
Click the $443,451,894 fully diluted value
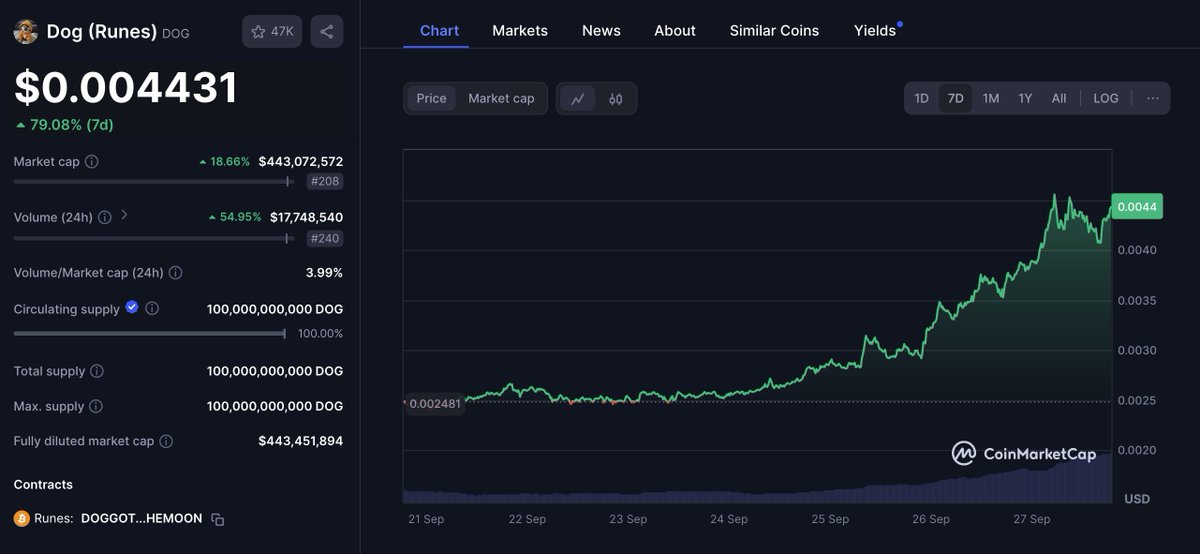[x=301, y=441]
